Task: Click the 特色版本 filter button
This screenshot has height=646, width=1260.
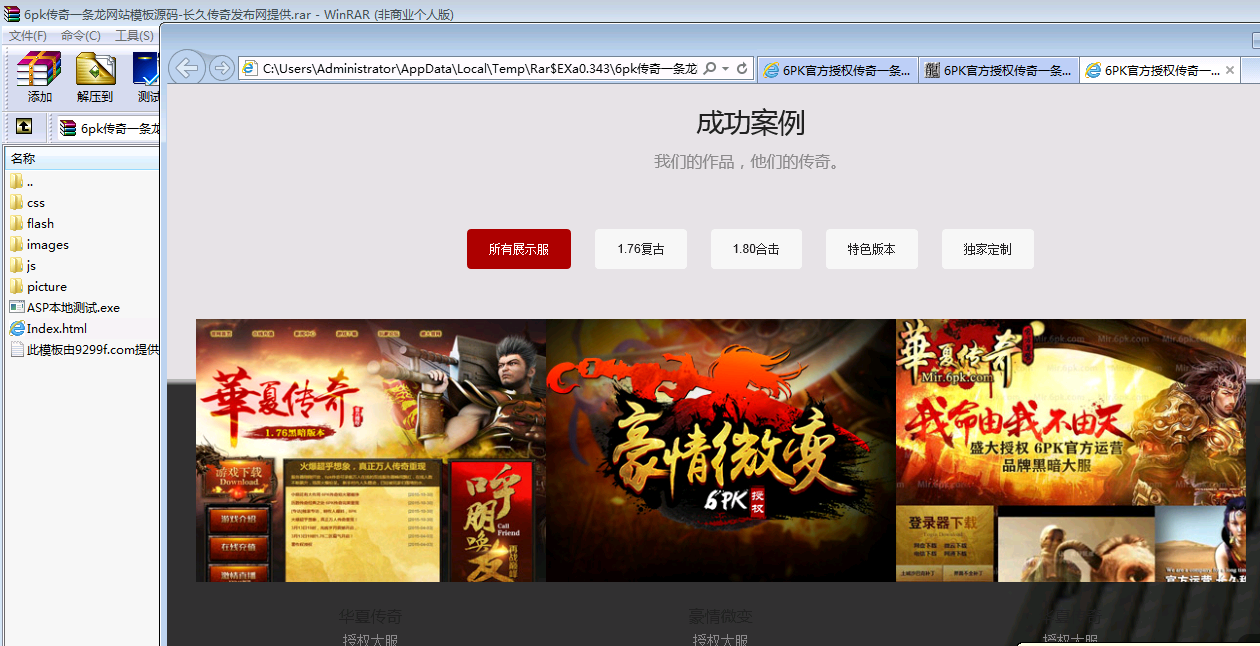Action: coord(872,249)
